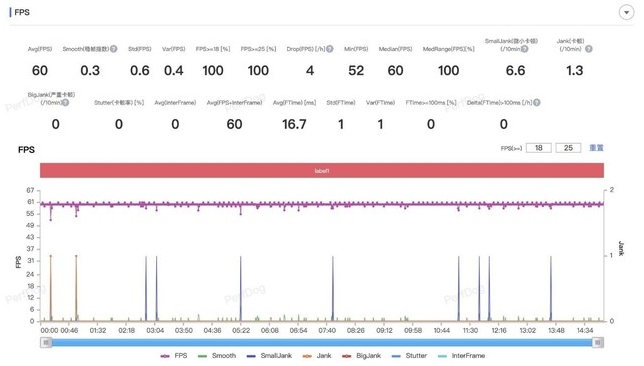The image size is (644, 366).
Task: Click help icon next to Jank (/10min)
Action: pyautogui.click(x=589, y=49)
